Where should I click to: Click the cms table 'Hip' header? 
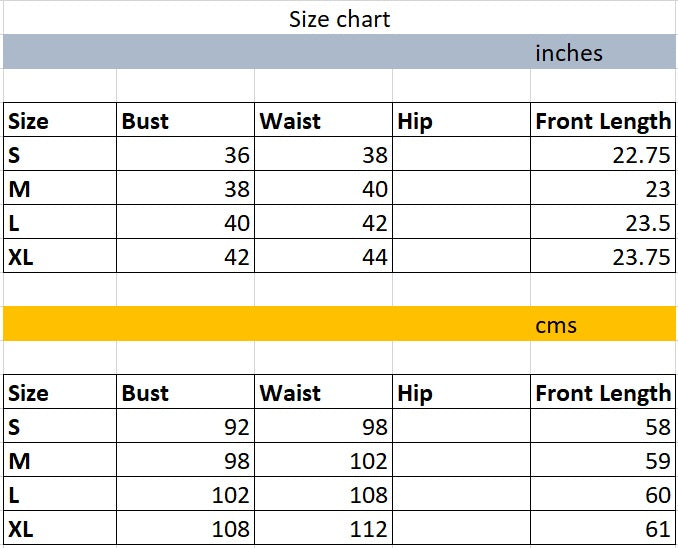click(461, 393)
